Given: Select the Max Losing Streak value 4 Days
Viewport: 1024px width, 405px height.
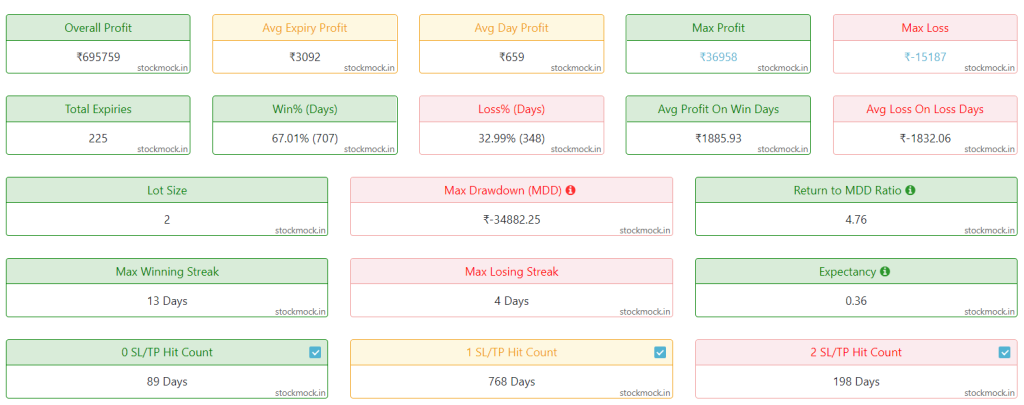Looking at the screenshot, I should [x=511, y=301].
